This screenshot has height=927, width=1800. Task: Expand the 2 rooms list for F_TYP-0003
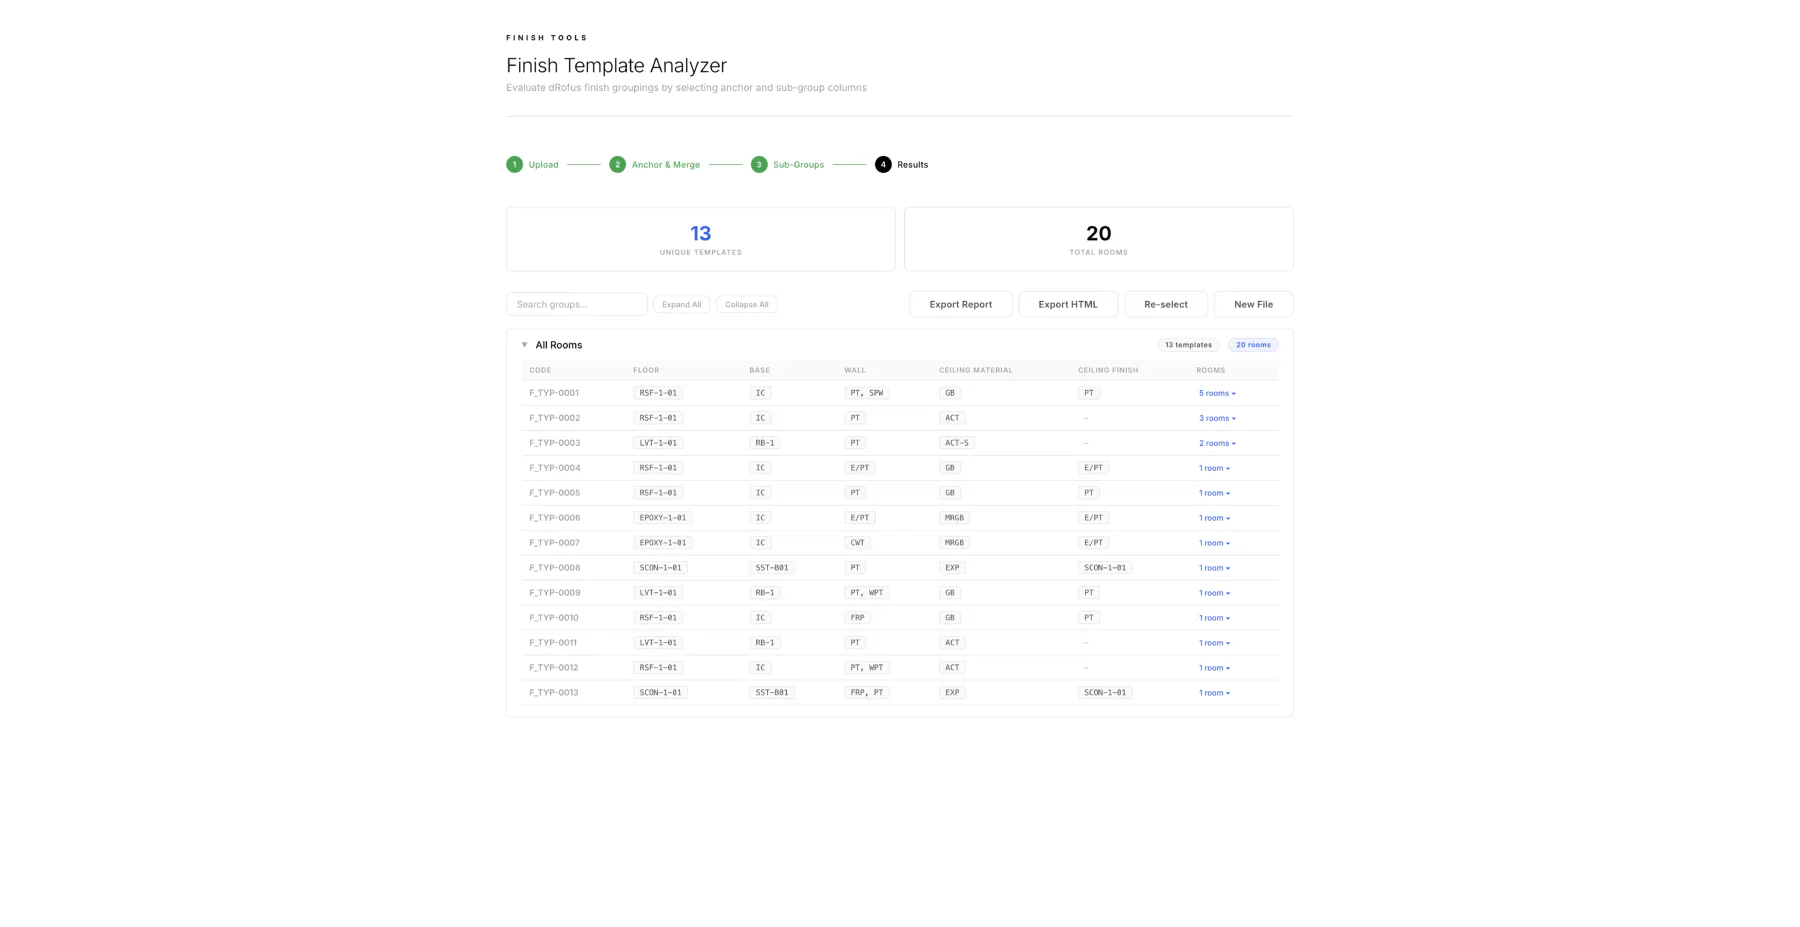(x=1216, y=442)
